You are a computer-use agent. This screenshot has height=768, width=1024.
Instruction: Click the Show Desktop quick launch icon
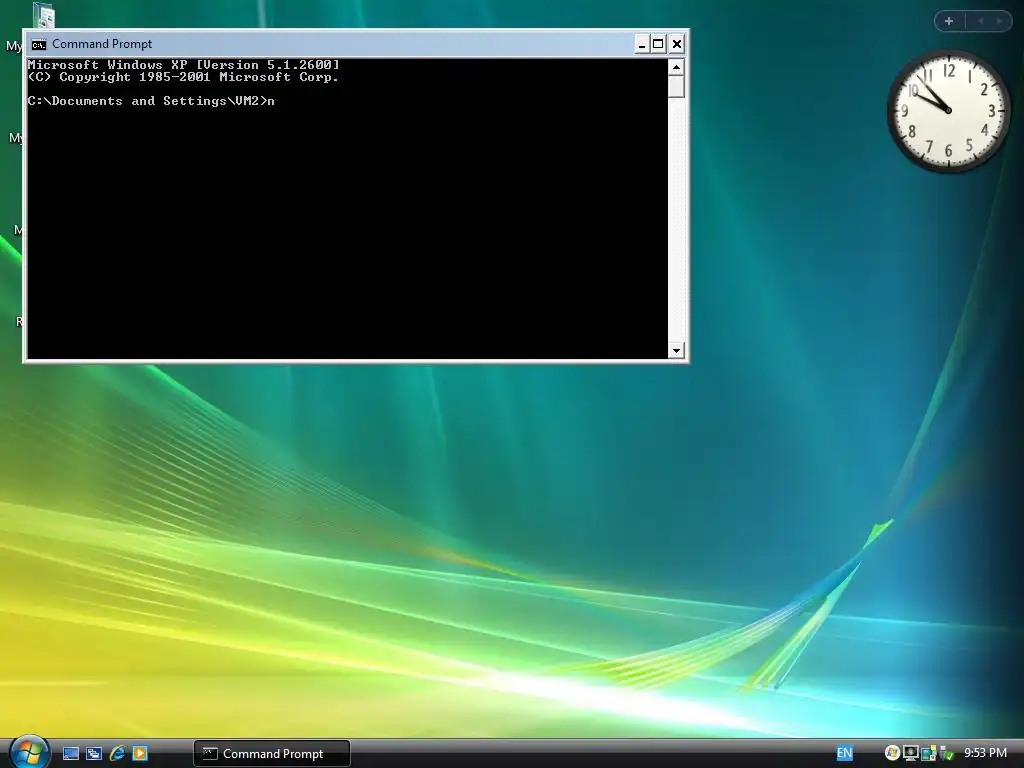tap(71, 754)
